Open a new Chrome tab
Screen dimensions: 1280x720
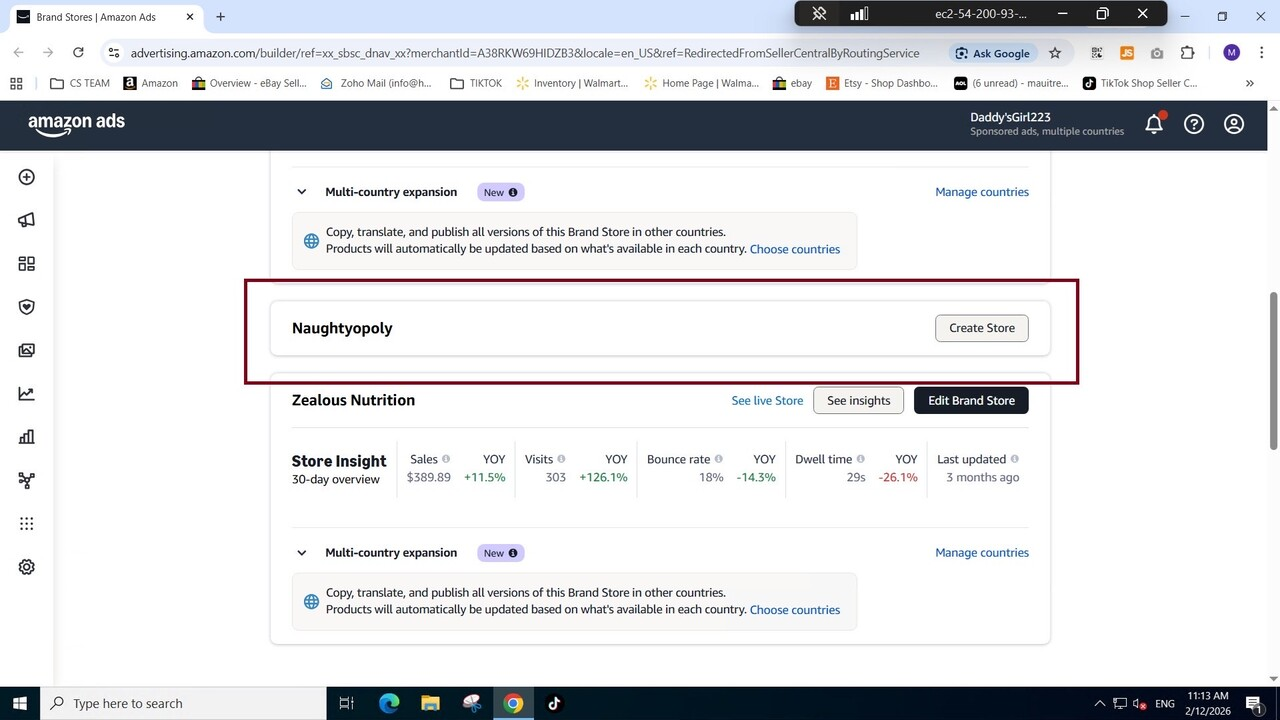pyautogui.click(x=220, y=17)
